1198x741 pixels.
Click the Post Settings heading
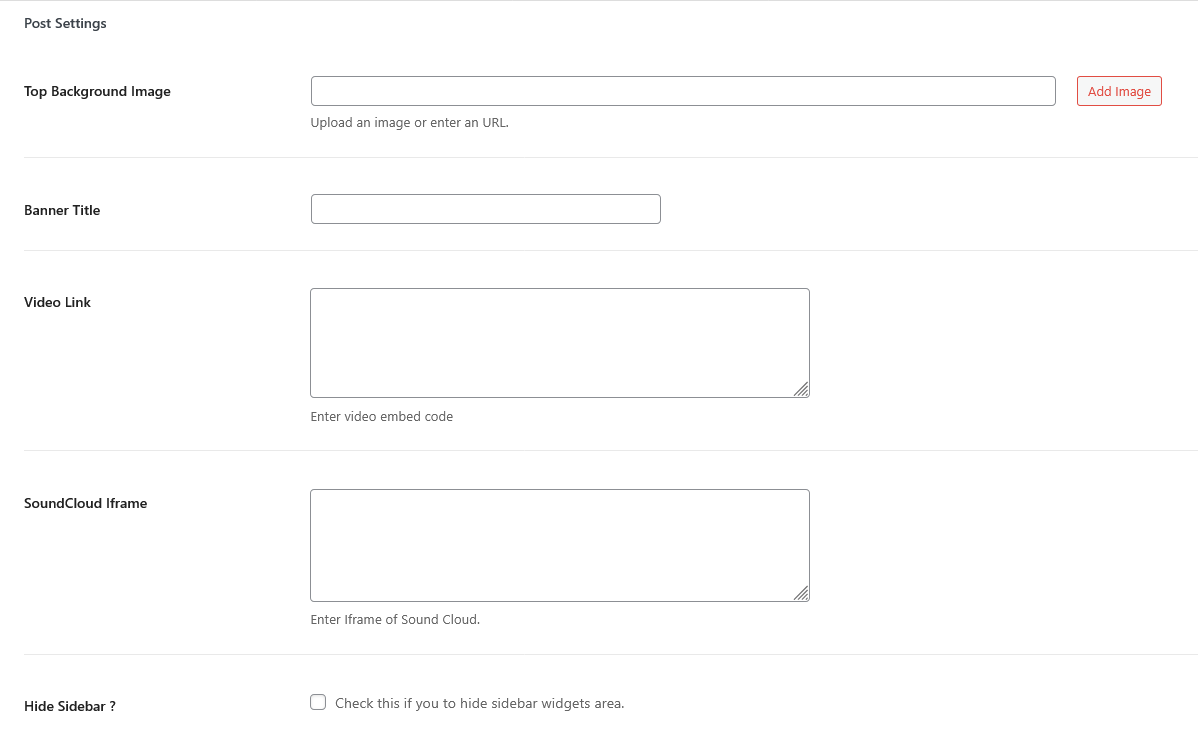pyautogui.click(x=65, y=23)
